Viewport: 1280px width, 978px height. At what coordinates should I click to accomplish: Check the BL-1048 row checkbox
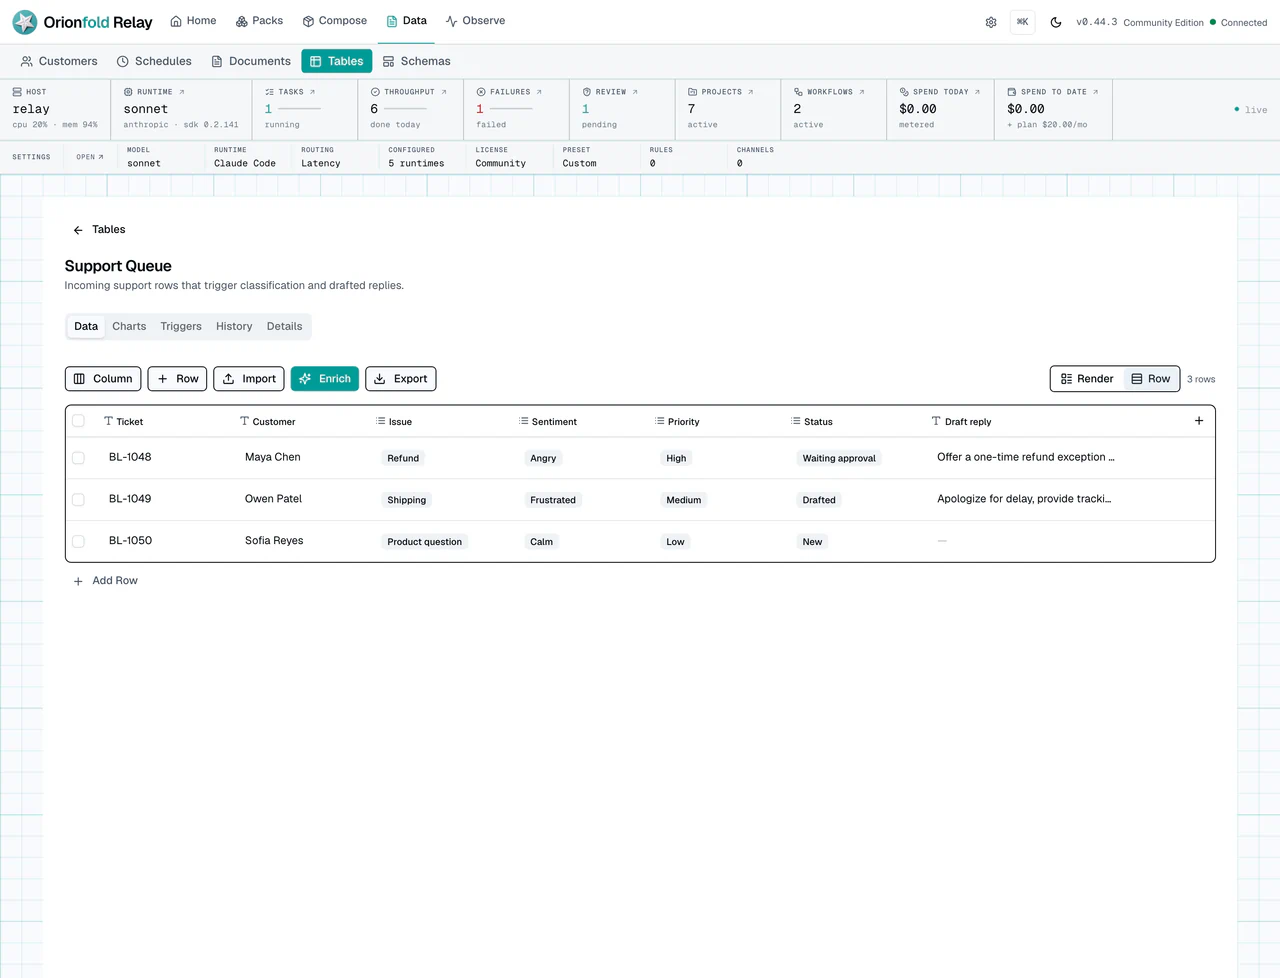coord(79,458)
